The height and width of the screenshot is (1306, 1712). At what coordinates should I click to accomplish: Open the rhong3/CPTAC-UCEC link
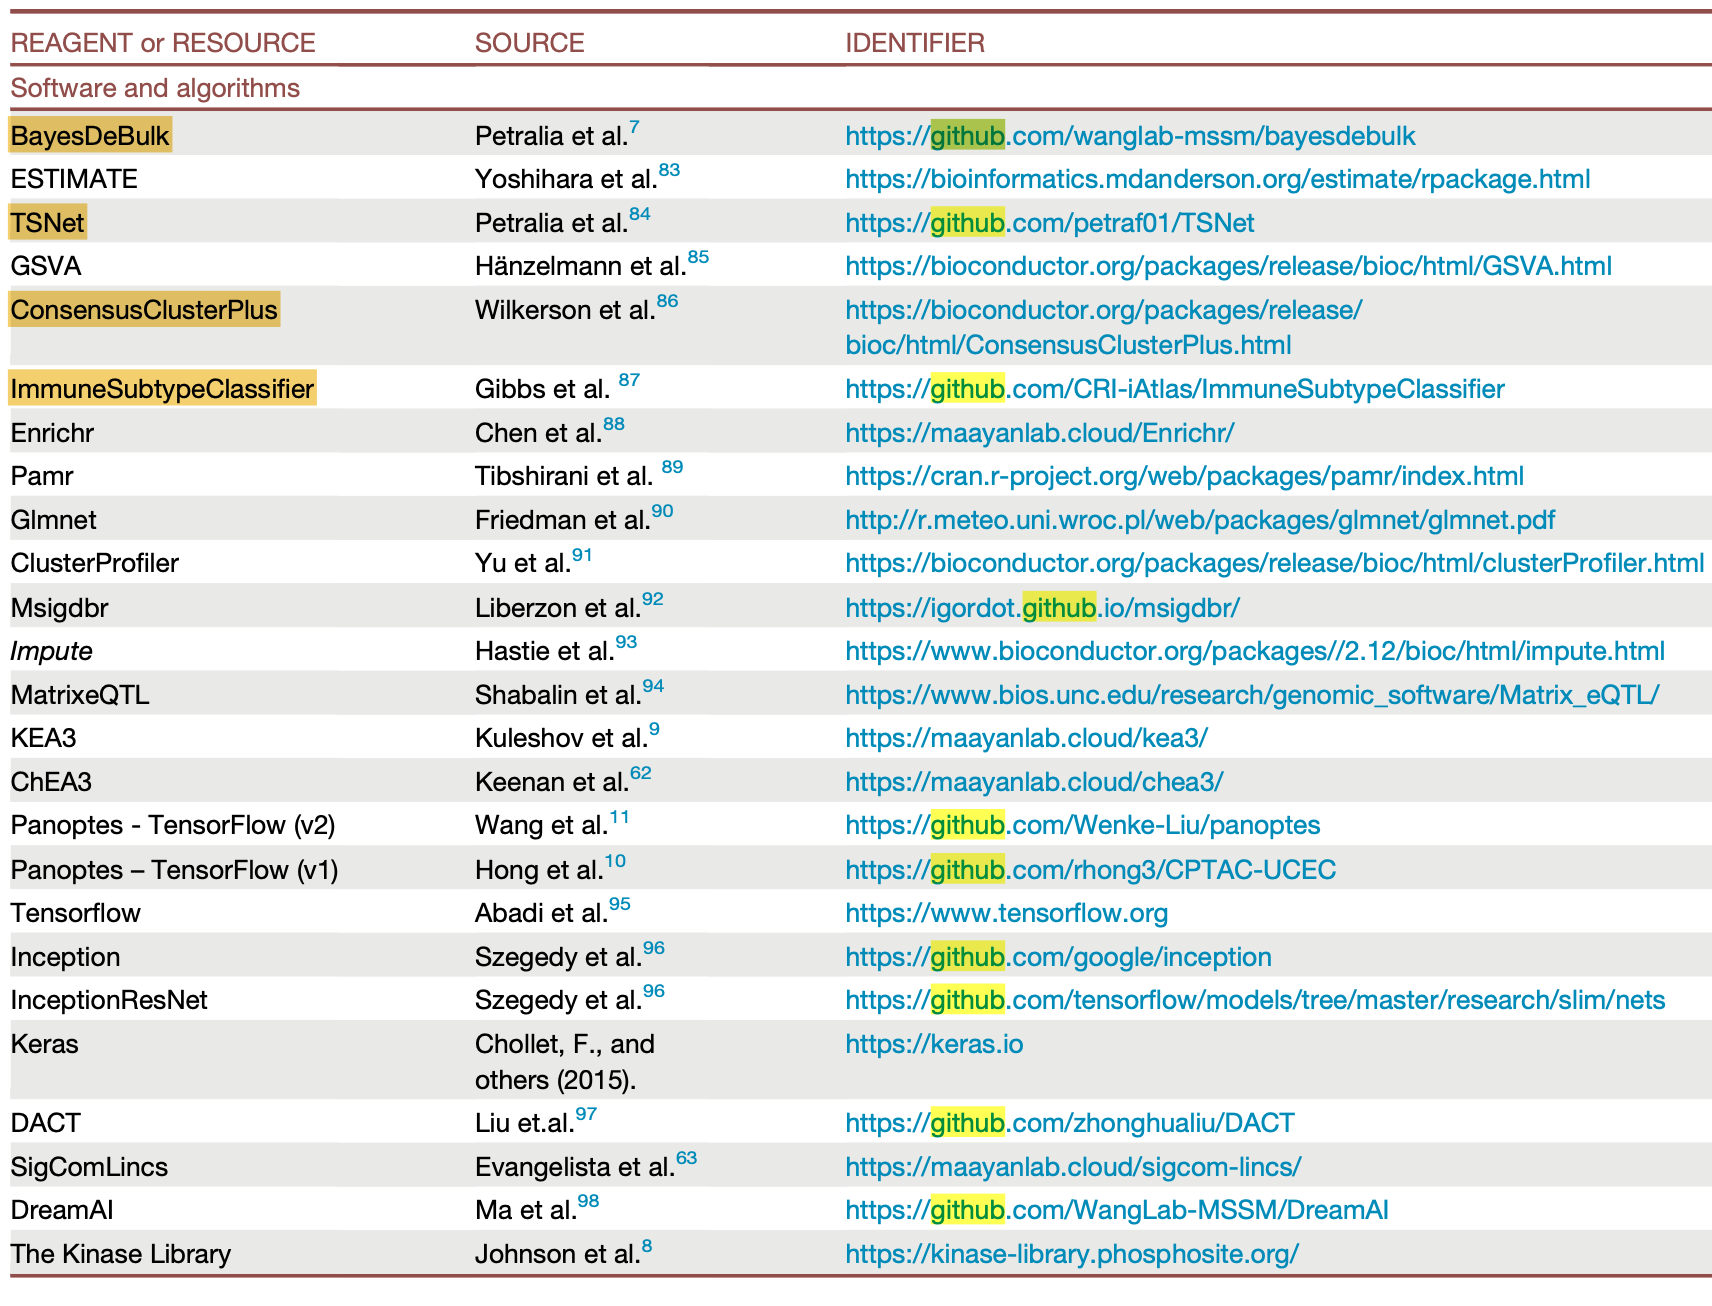pyautogui.click(x=1090, y=870)
